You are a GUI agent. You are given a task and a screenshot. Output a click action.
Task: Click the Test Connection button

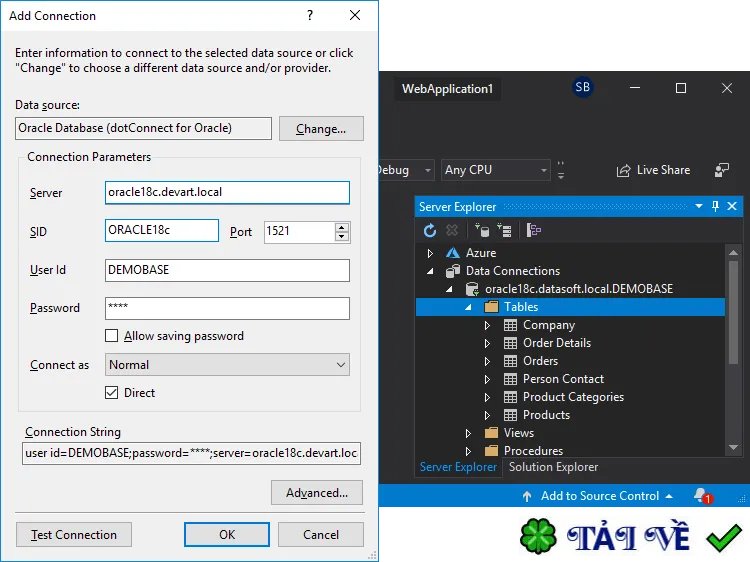74,535
